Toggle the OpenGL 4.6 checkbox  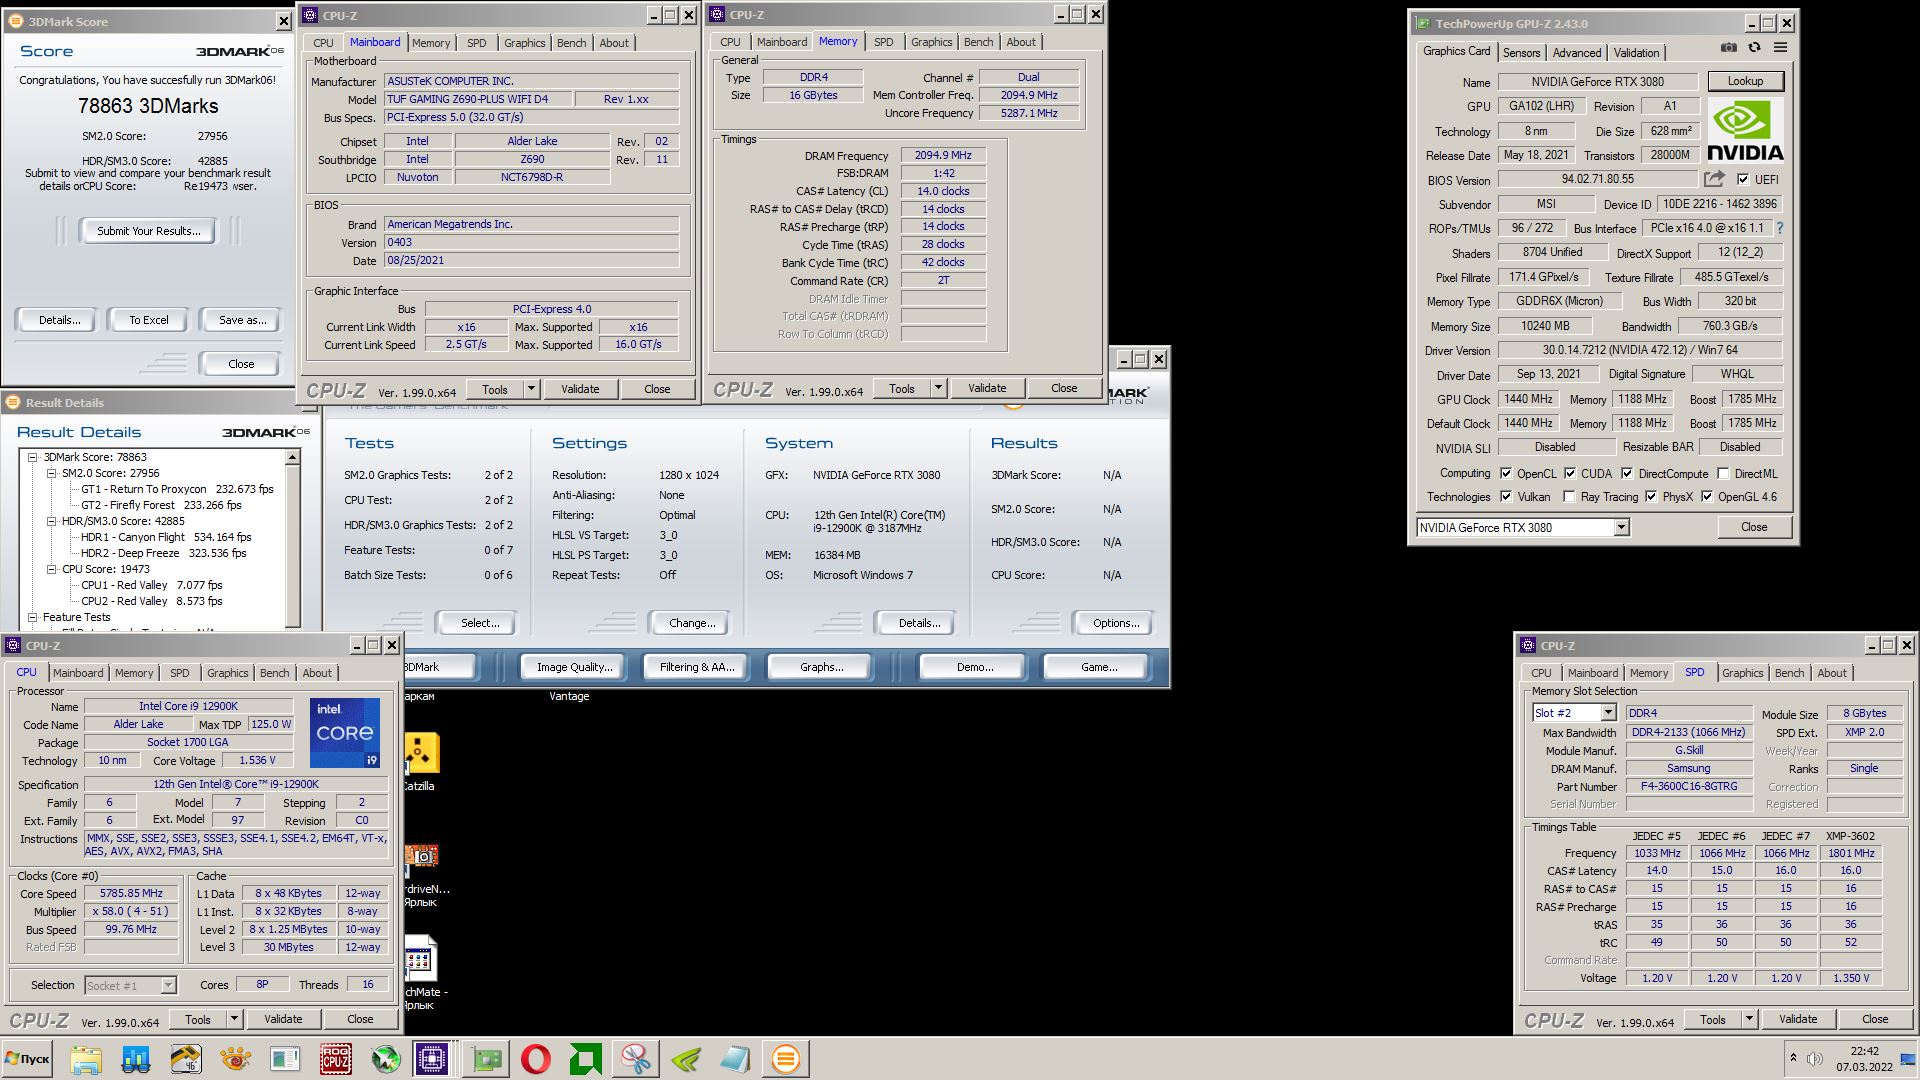coord(1707,497)
